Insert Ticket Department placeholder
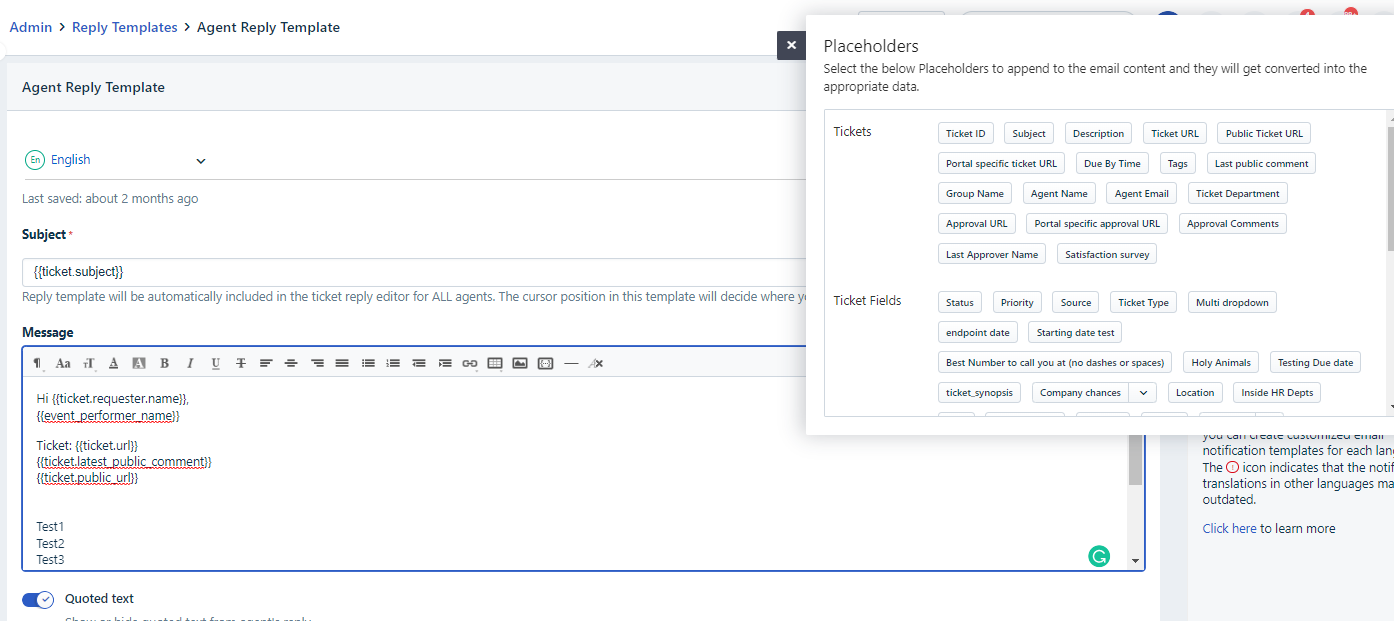The image size is (1394, 621). point(1237,194)
